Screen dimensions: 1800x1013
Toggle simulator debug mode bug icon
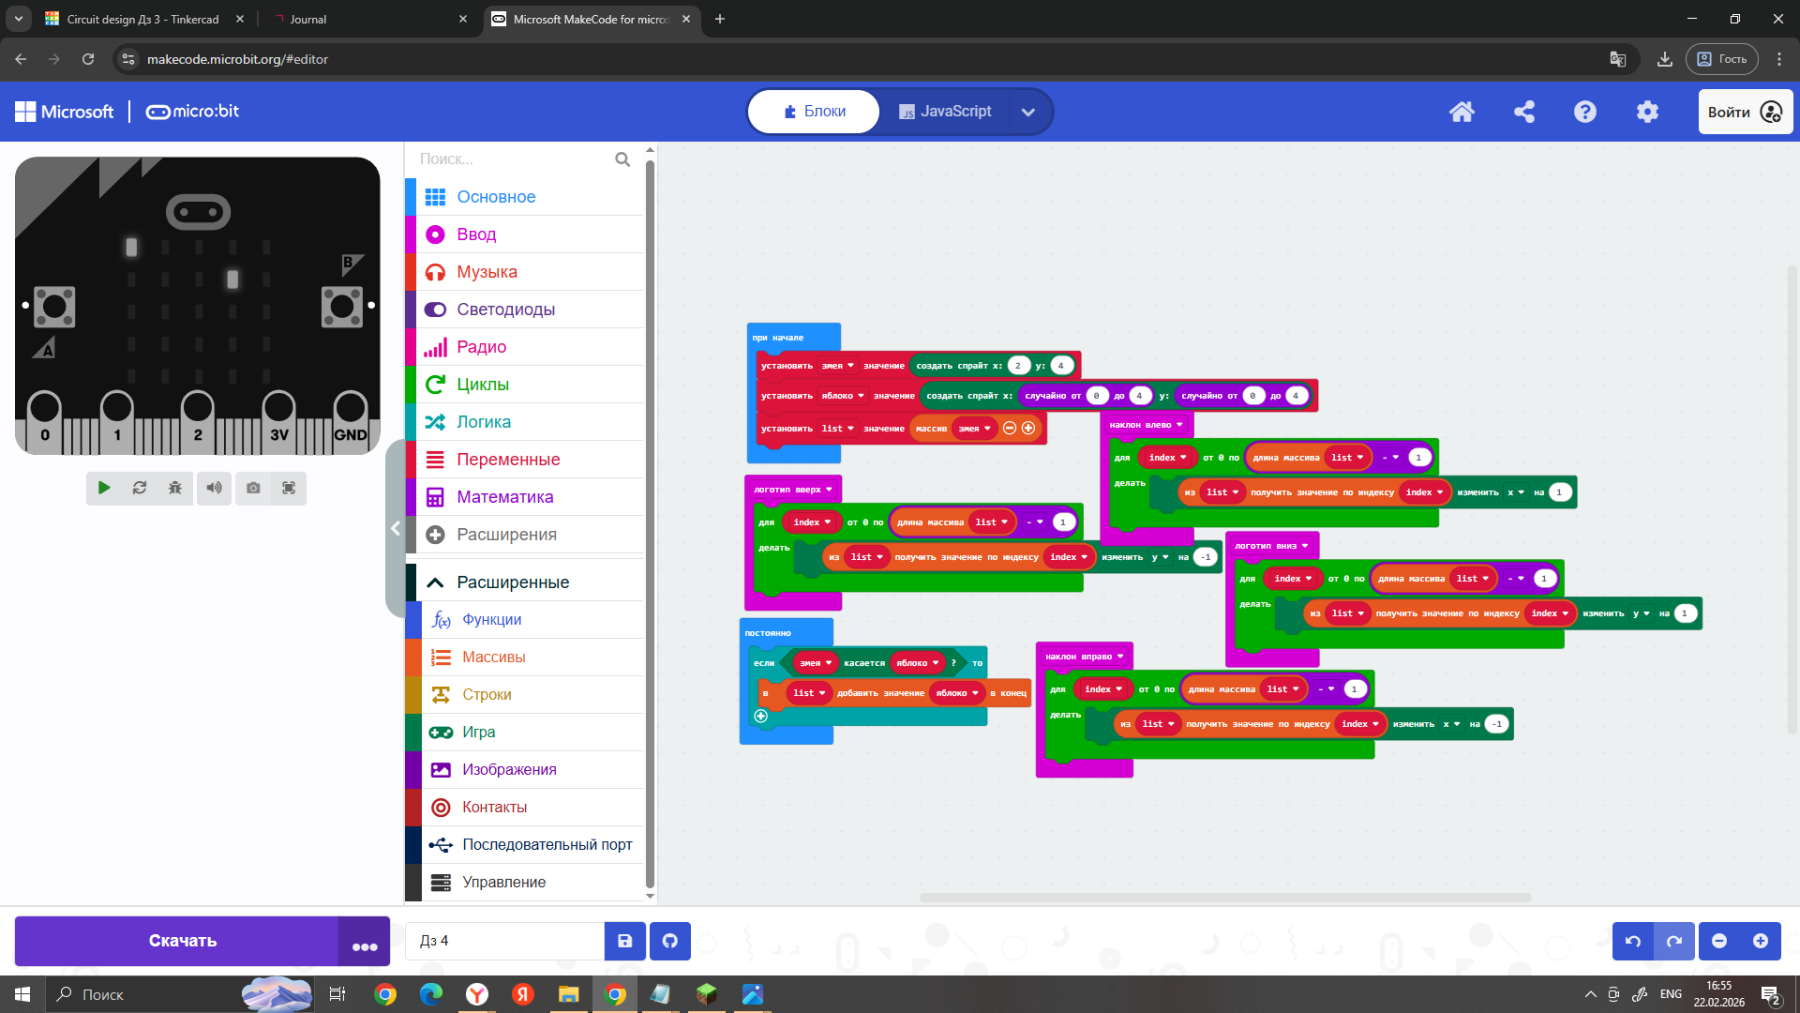[x=175, y=488]
